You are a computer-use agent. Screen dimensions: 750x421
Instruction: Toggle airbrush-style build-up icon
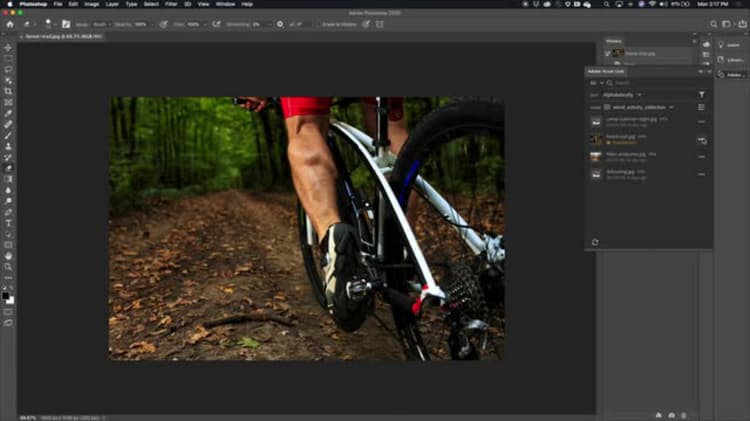216,24
